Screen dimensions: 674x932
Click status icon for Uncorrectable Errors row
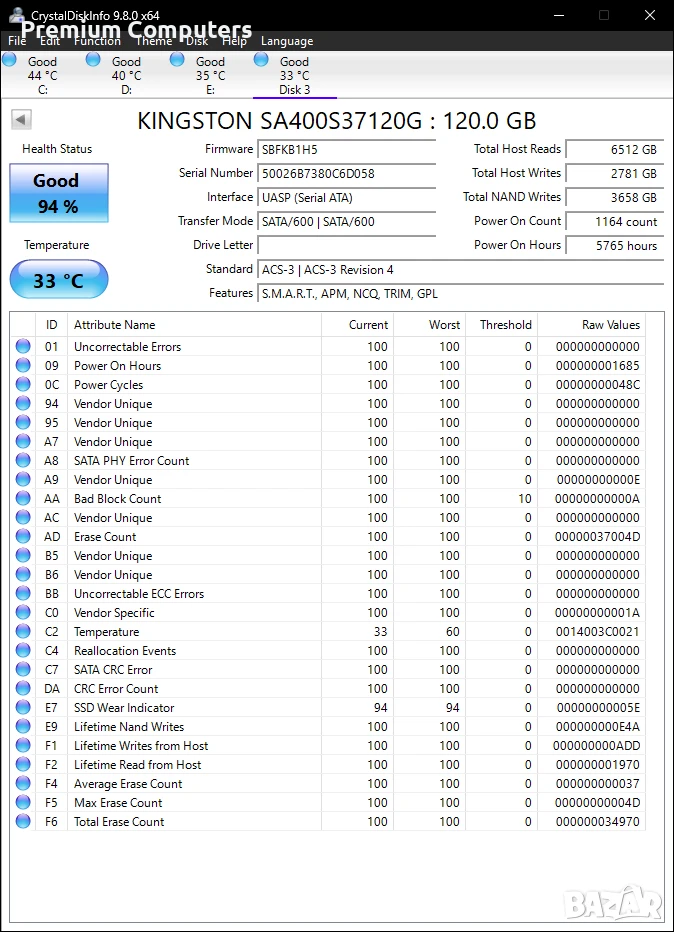point(23,346)
